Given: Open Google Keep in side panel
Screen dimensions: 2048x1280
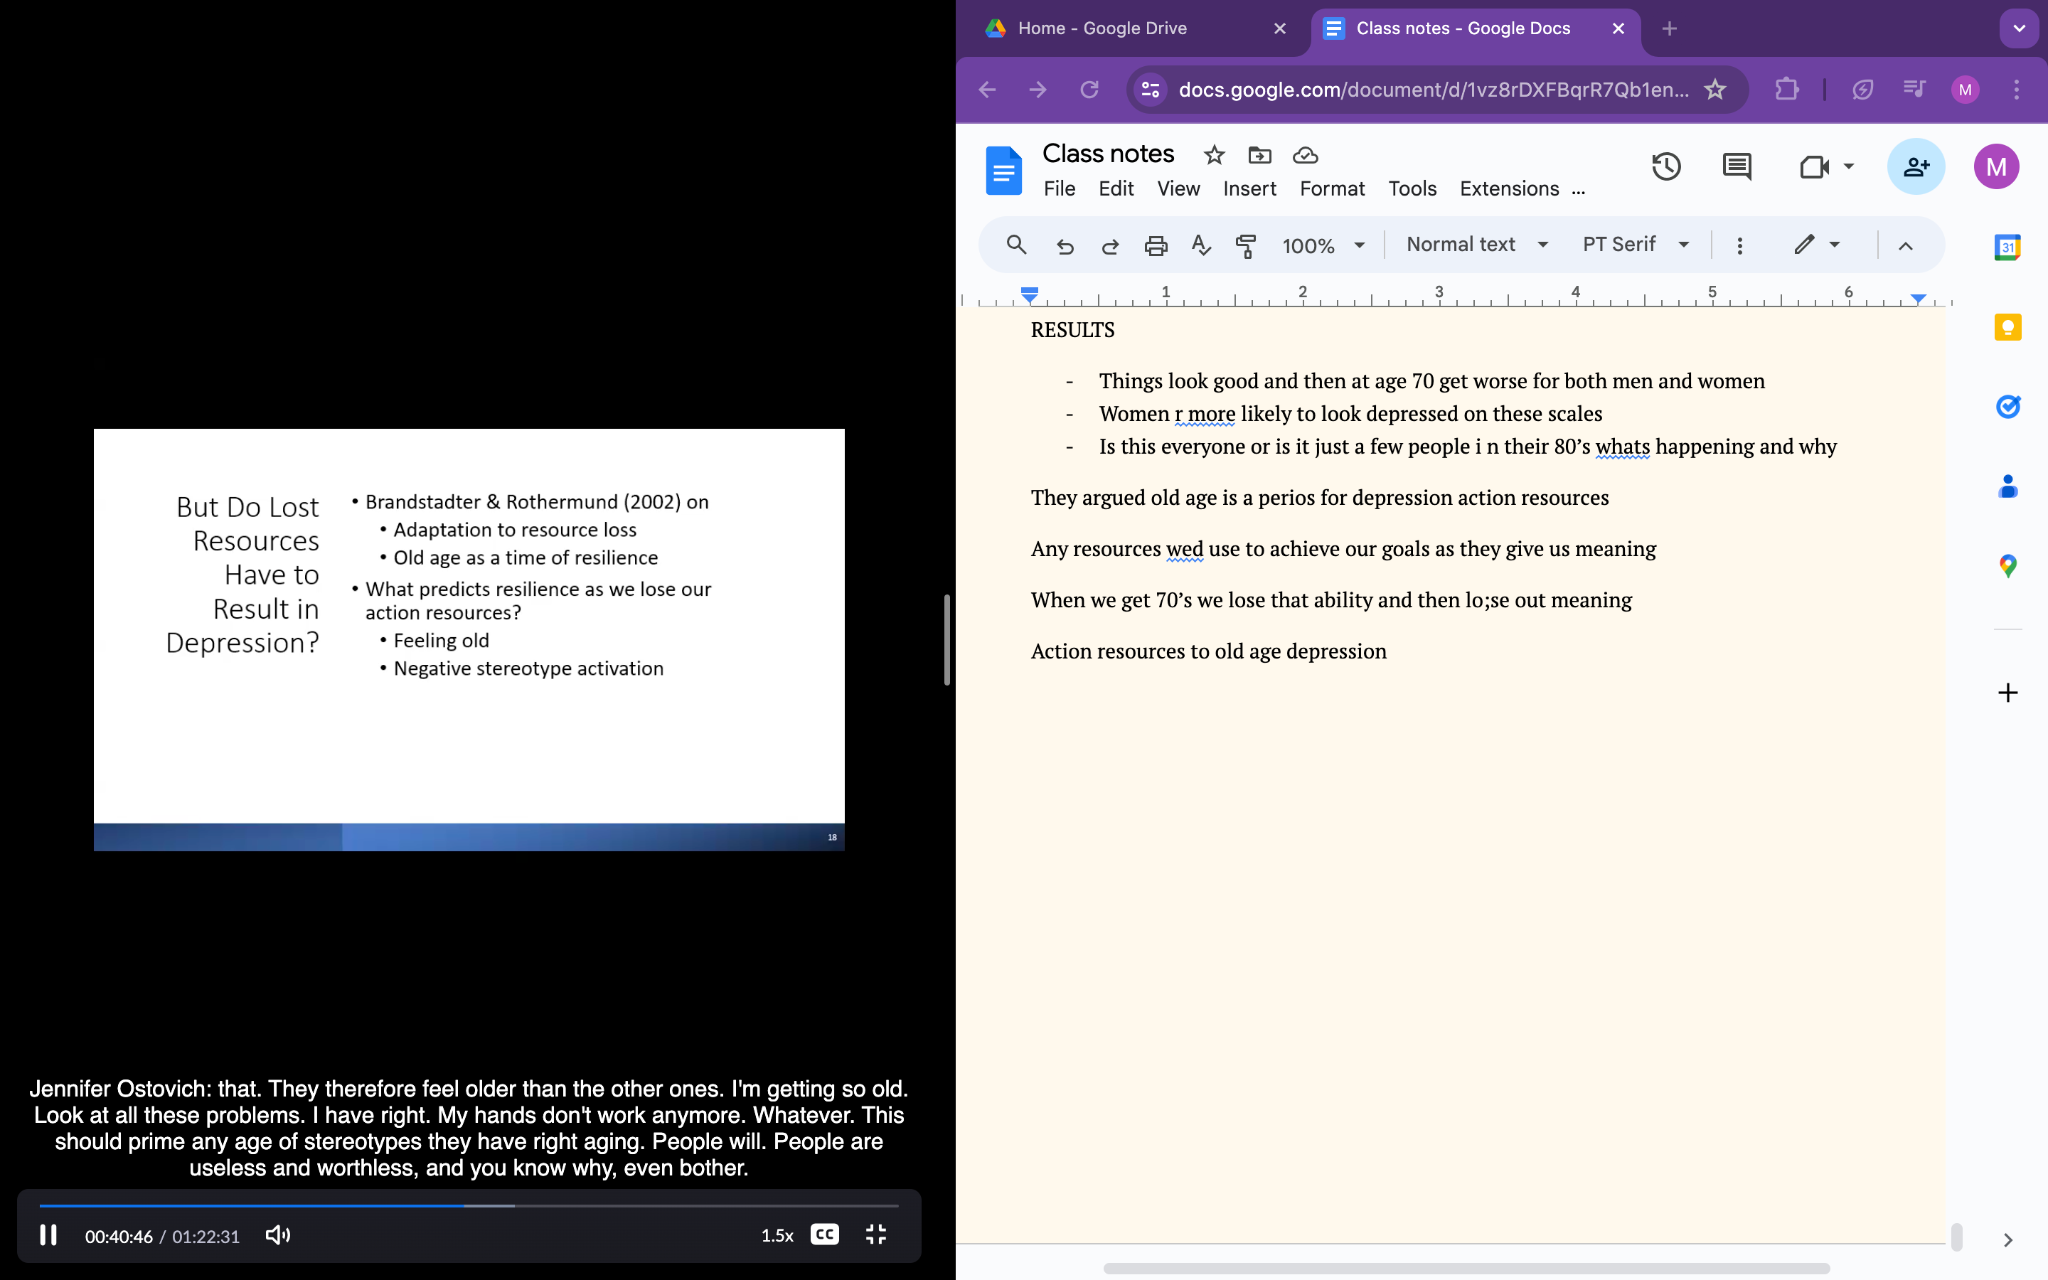Looking at the screenshot, I should click(x=2007, y=328).
